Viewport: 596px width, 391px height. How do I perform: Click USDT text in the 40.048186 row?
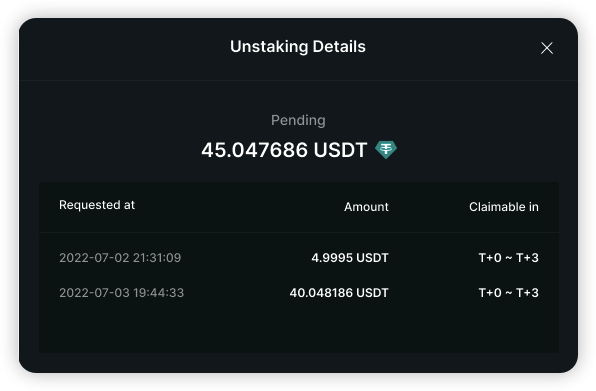pyautogui.click(x=372, y=293)
